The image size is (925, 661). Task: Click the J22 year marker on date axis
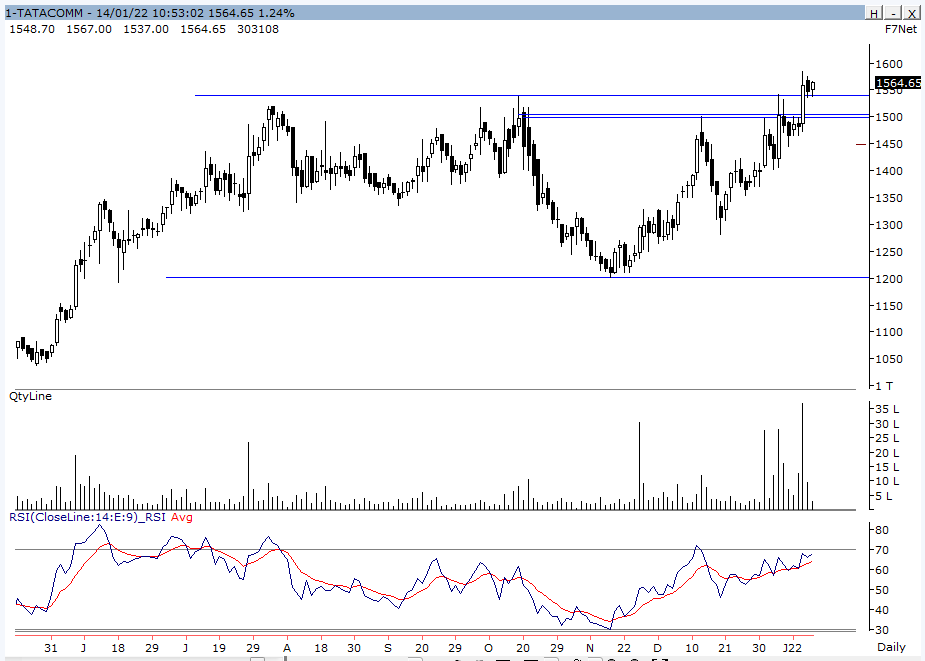pyautogui.click(x=792, y=647)
